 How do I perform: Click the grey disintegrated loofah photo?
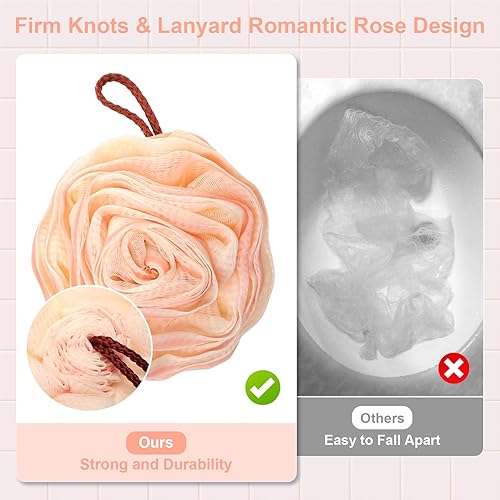pos(390,237)
